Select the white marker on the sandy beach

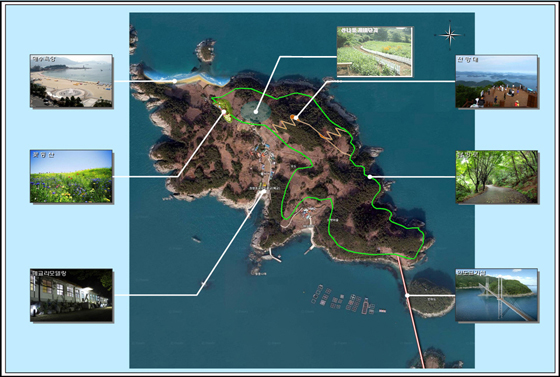point(175,81)
